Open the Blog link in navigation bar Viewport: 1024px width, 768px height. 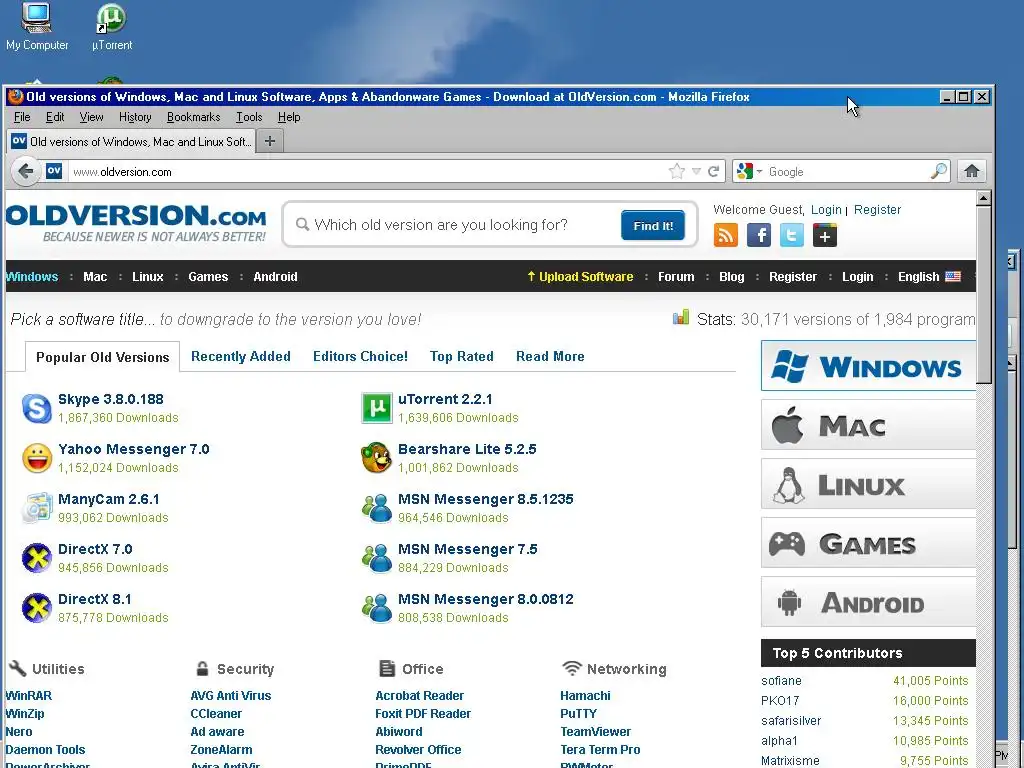(731, 276)
